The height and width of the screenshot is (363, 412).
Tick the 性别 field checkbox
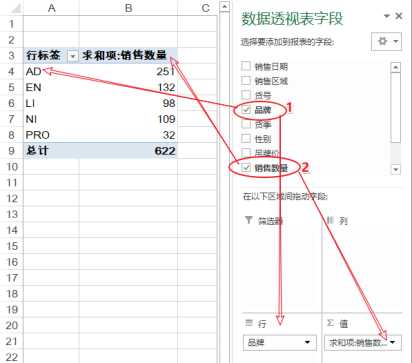tap(246, 138)
